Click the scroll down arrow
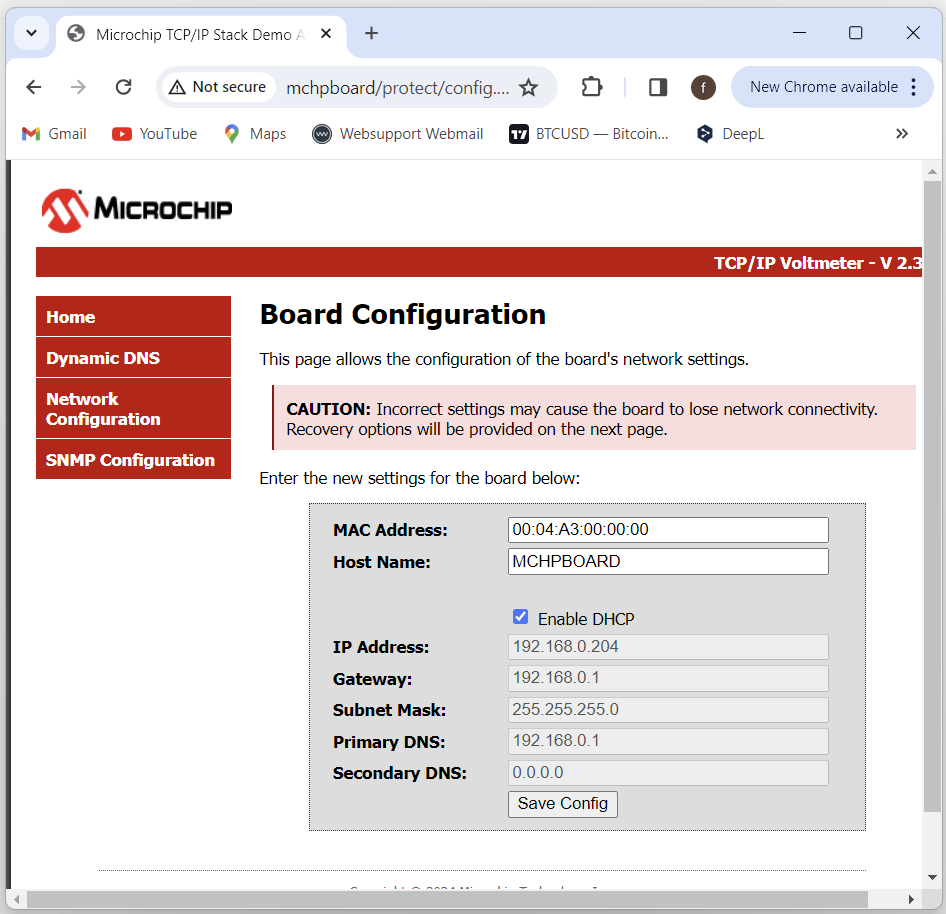 (x=932, y=878)
